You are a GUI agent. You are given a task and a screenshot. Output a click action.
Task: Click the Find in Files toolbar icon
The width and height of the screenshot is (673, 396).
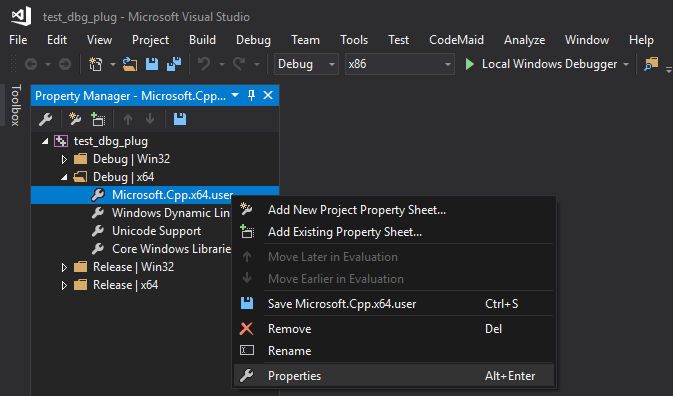tap(651, 64)
